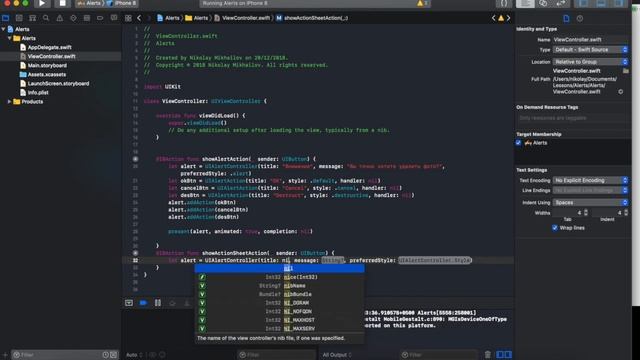Uncheck Alerts target membership

[518, 143]
